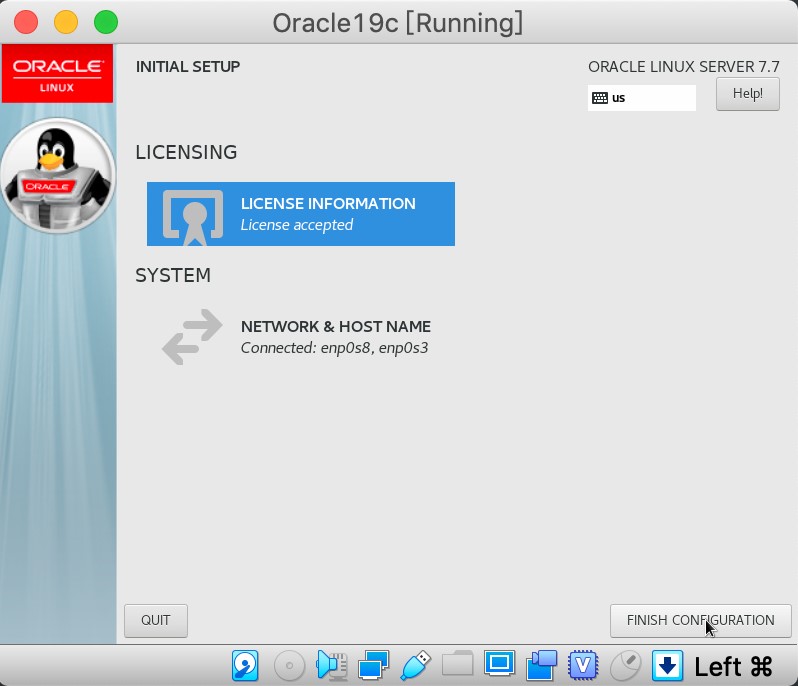This screenshot has width=798, height=686.
Task: Click the display settings status icon
Action: [499, 663]
